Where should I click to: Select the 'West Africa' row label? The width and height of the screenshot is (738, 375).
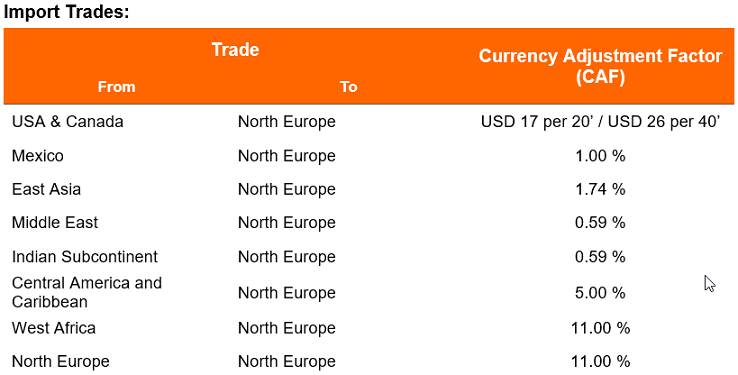coord(54,328)
